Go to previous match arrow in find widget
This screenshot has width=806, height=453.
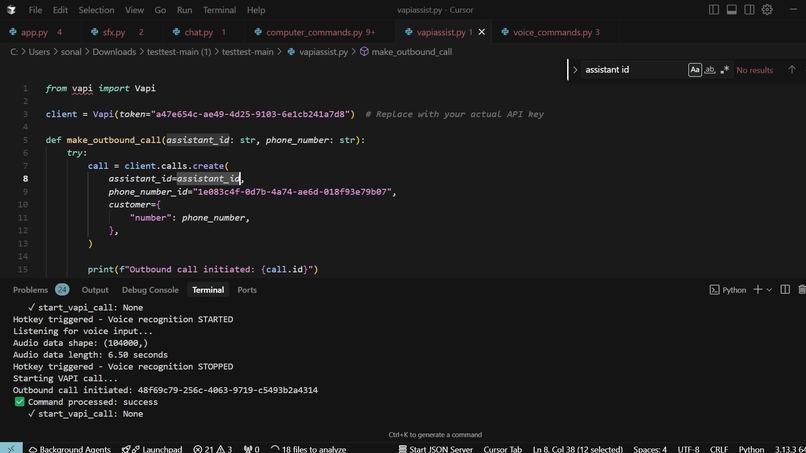click(x=792, y=69)
